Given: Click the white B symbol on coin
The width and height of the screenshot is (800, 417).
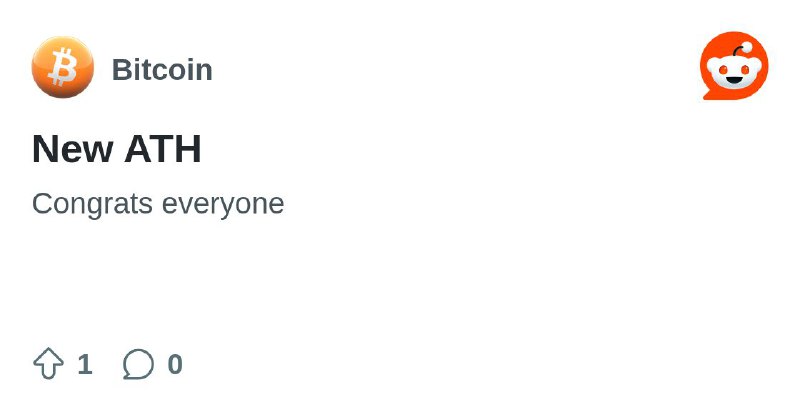Looking at the screenshot, I should [63, 67].
